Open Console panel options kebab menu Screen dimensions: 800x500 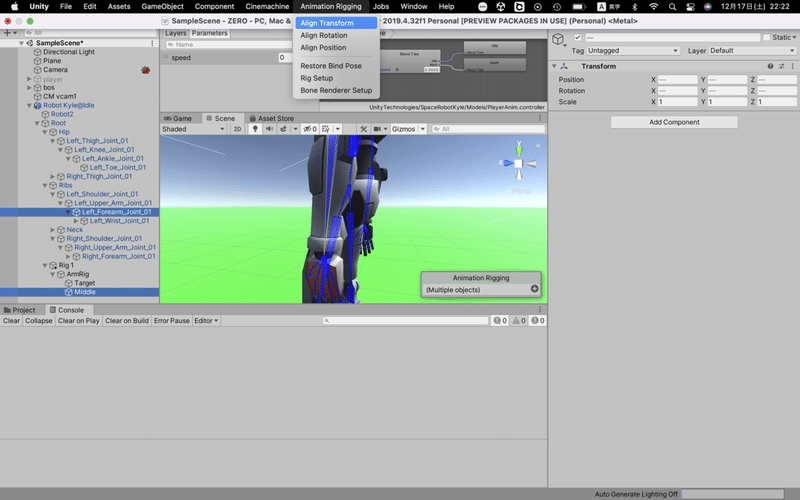pyautogui.click(x=540, y=310)
